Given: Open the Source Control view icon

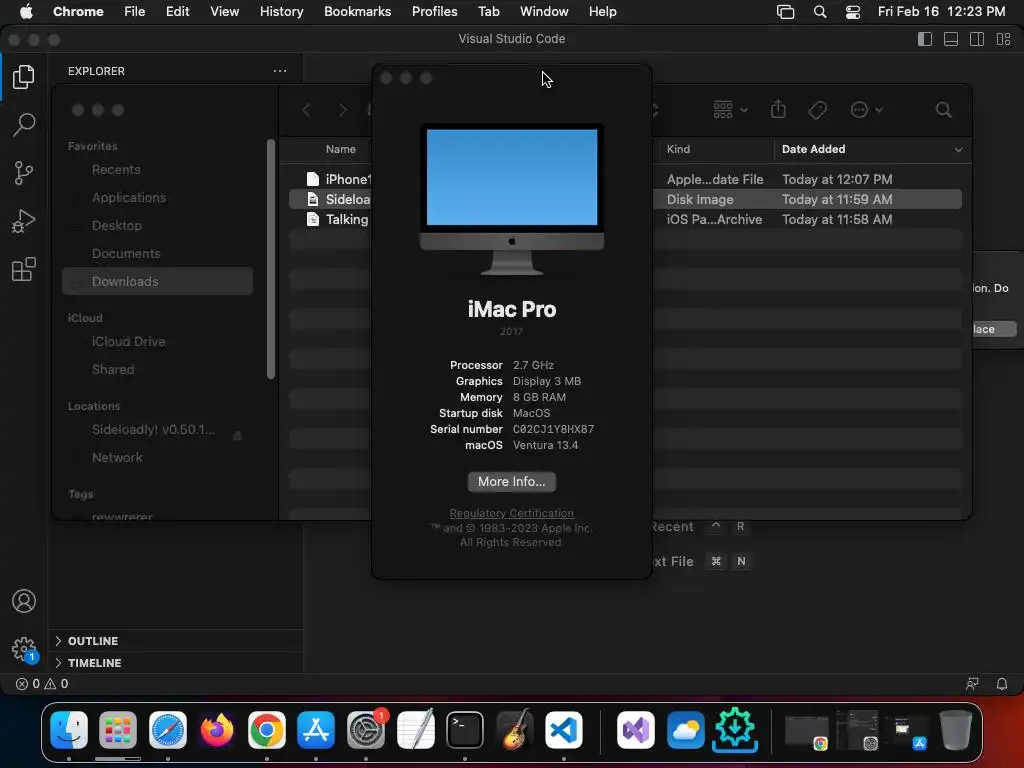Looking at the screenshot, I should point(24,173).
